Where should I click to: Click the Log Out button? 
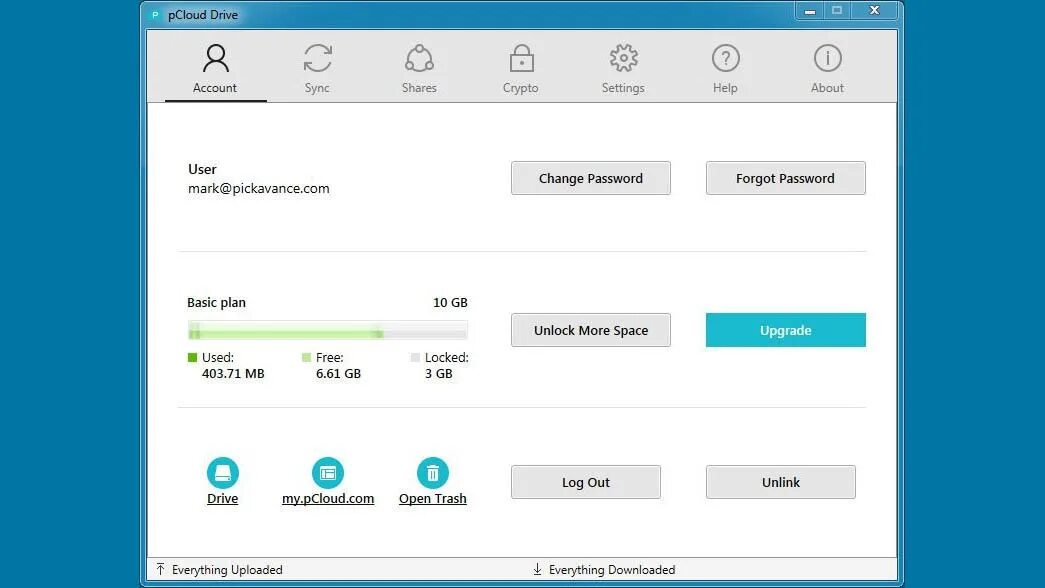586,482
